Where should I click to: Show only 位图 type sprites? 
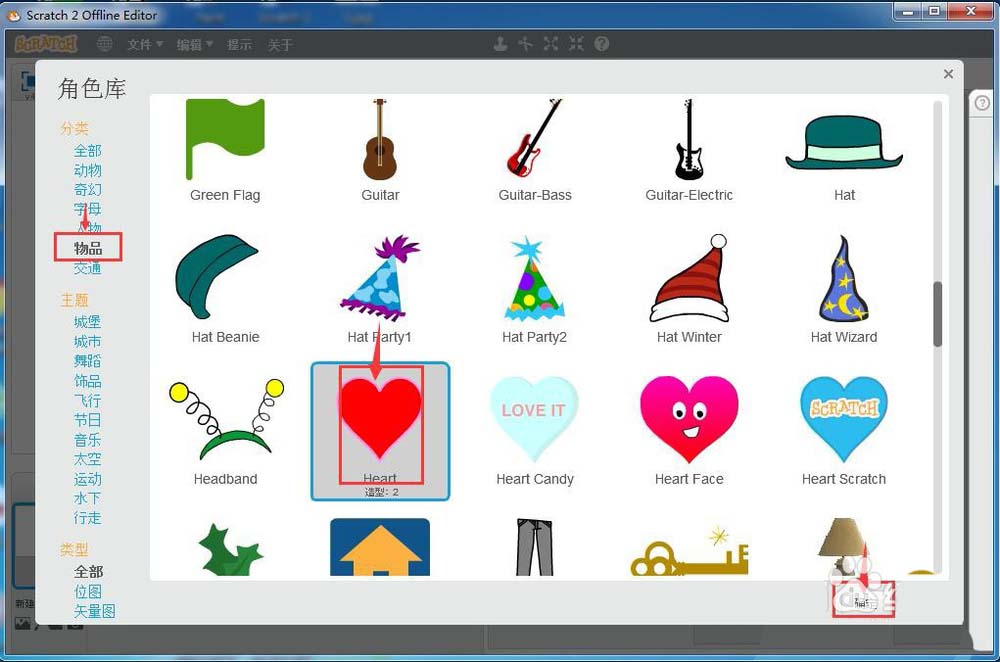(87, 592)
